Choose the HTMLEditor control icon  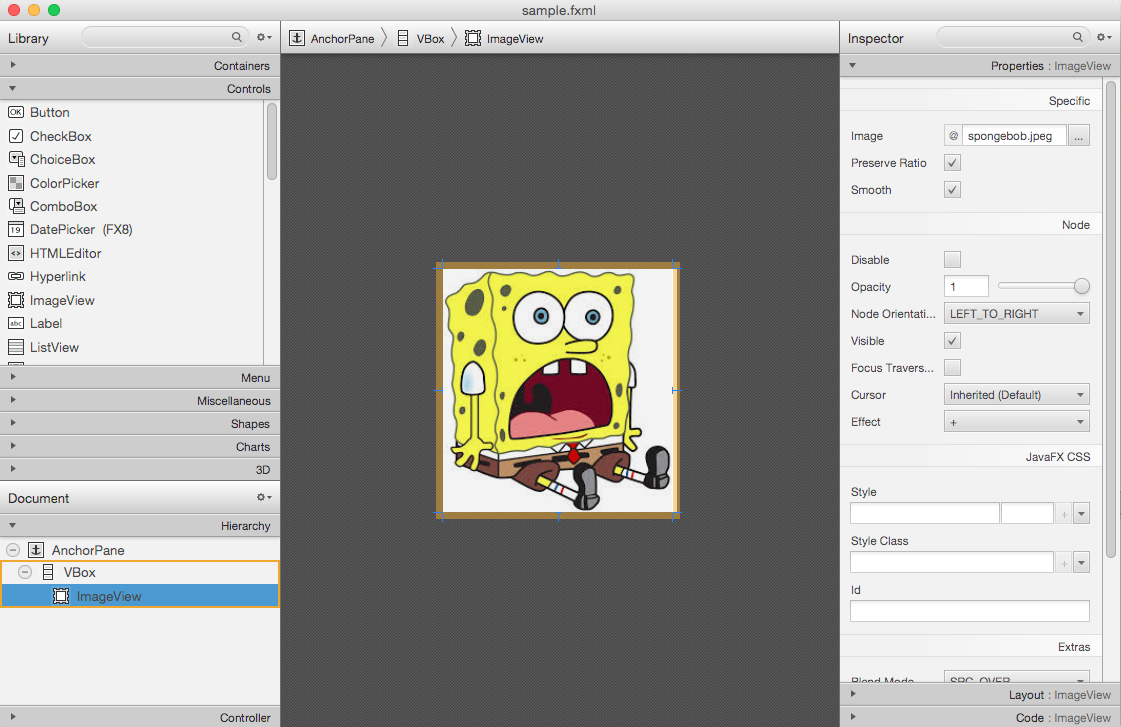click(16, 253)
